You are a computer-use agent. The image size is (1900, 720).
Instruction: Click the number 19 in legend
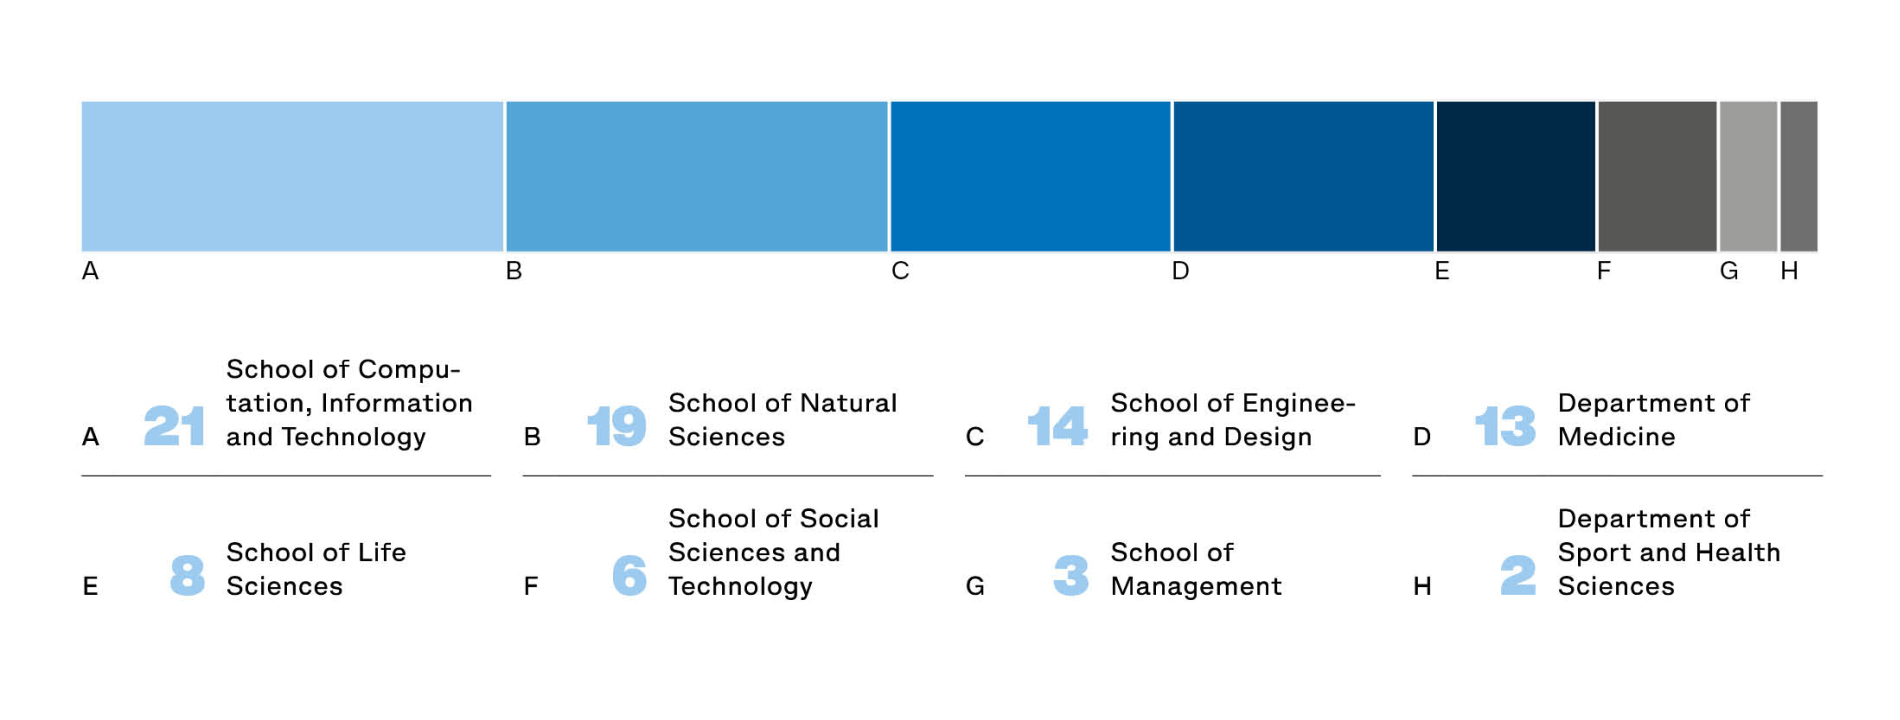click(x=616, y=426)
